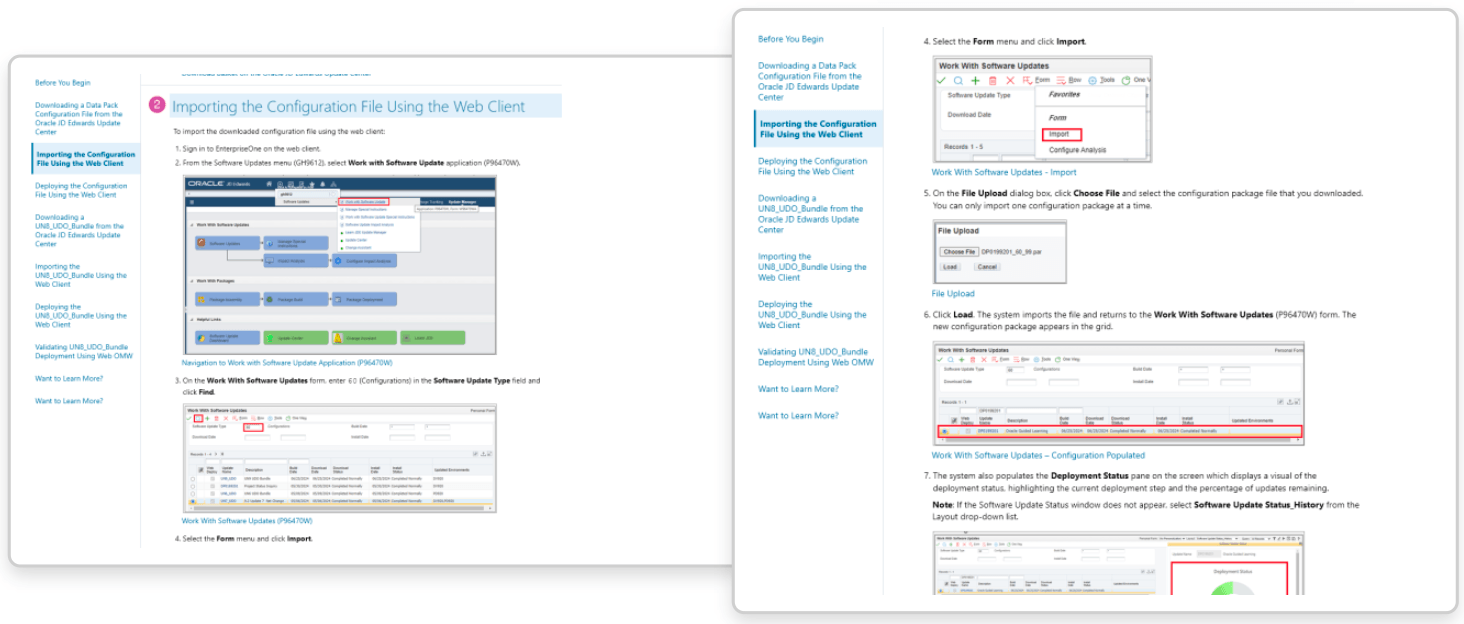Choose Import in the Form dropdown menu
The height and width of the screenshot is (624, 1464).
coord(1060,134)
